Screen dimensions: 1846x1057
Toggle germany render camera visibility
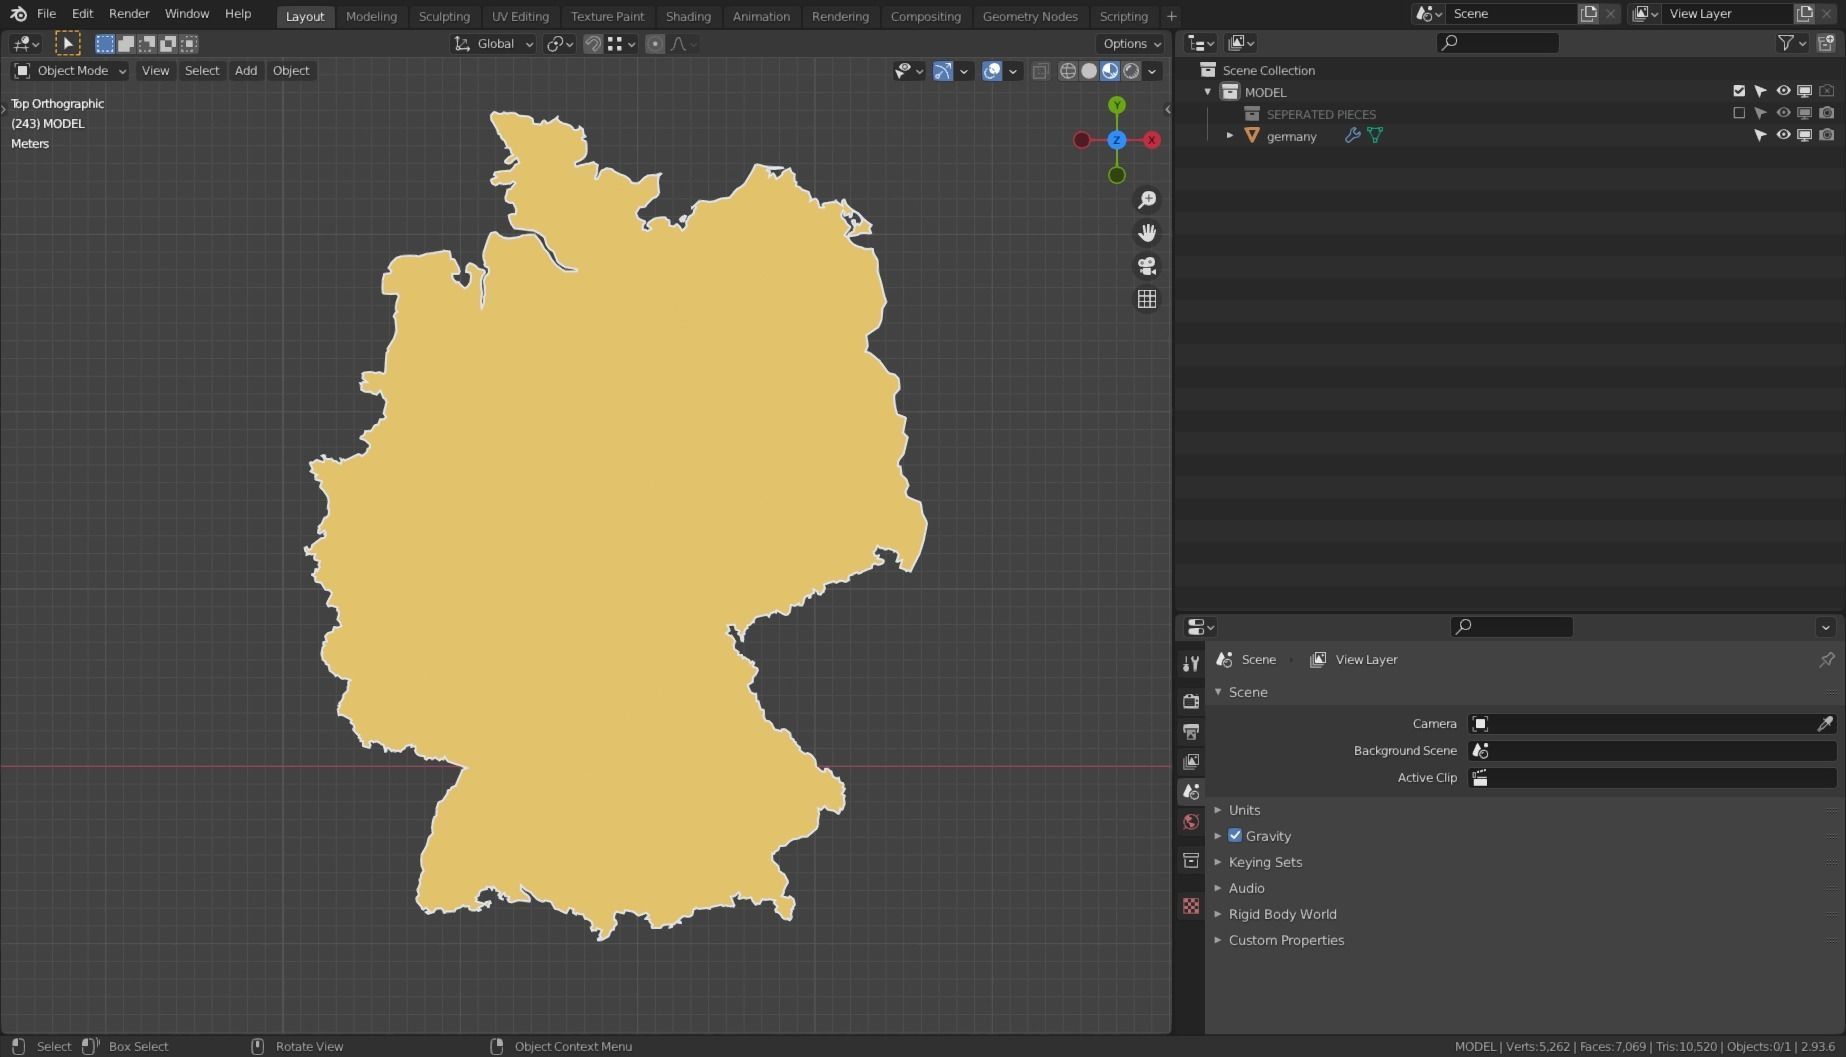click(x=1827, y=135)
